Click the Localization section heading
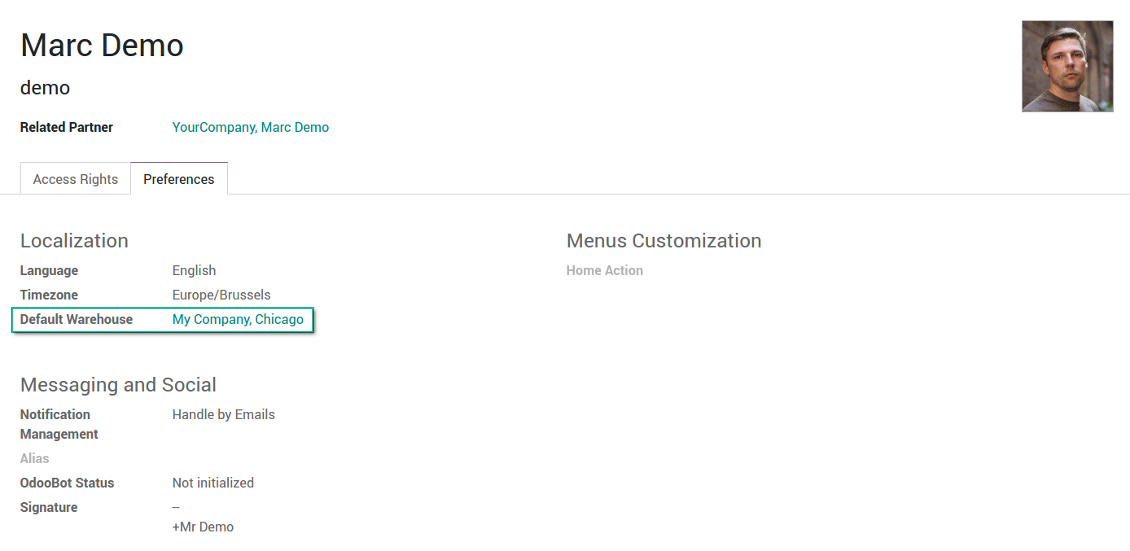This screenshot has width=1130, height=551. pos(74,241)
